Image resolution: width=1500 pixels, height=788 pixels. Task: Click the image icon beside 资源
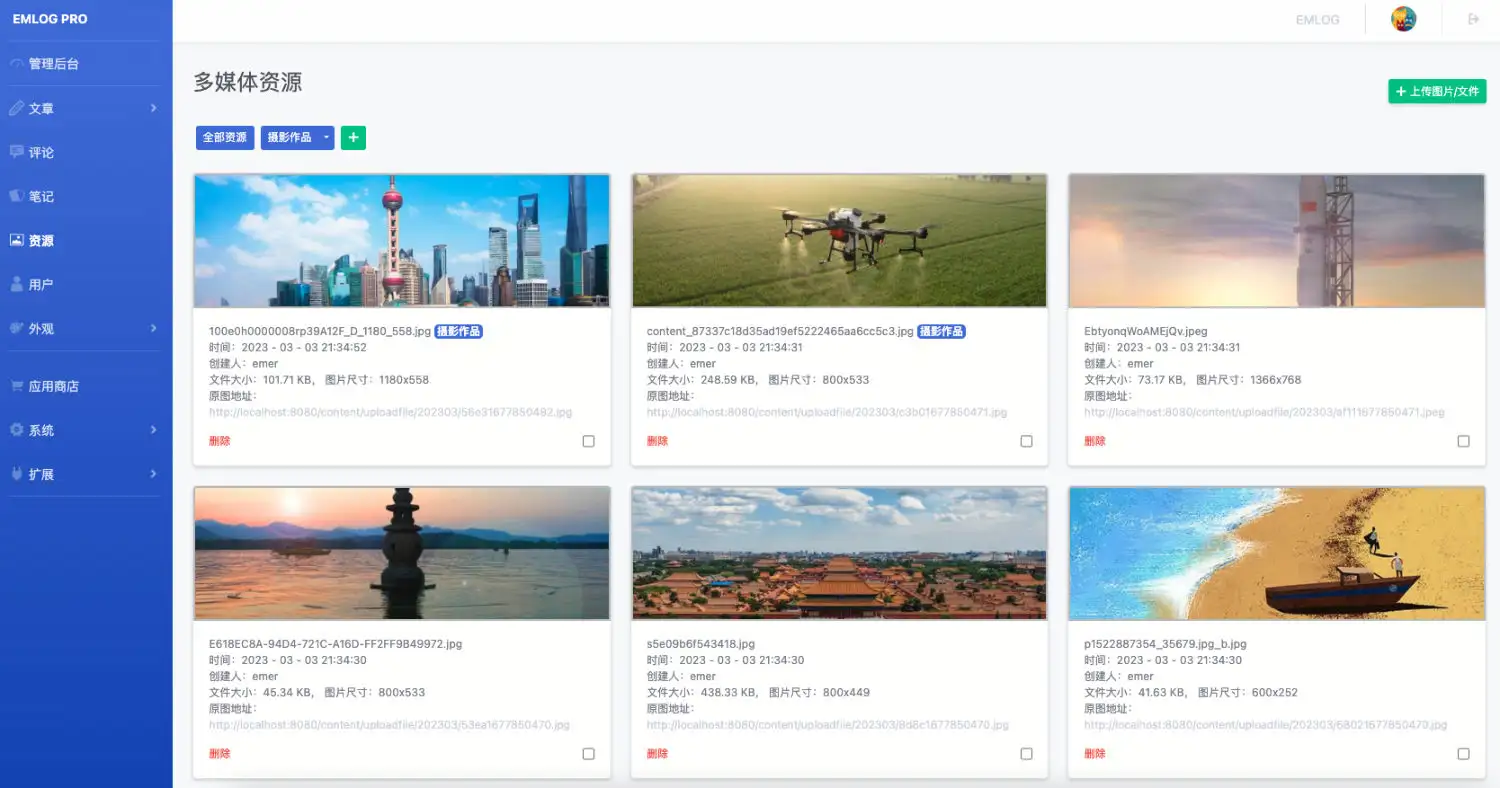(x=16, y=240)
